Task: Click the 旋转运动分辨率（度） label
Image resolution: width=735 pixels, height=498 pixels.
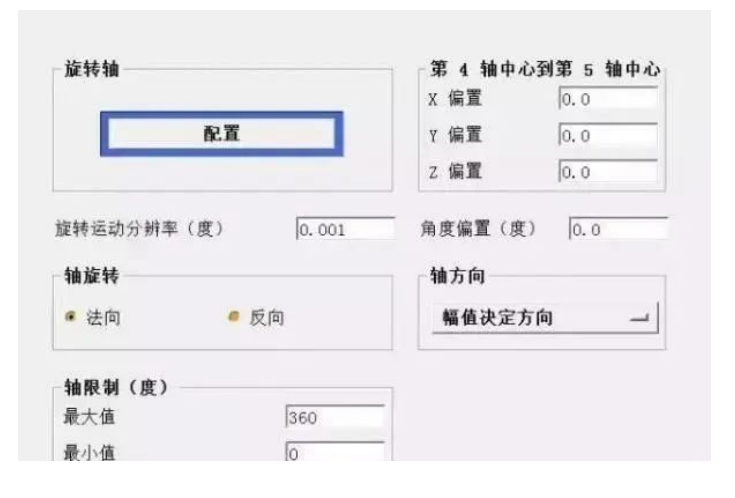Action: coord(139,229)
